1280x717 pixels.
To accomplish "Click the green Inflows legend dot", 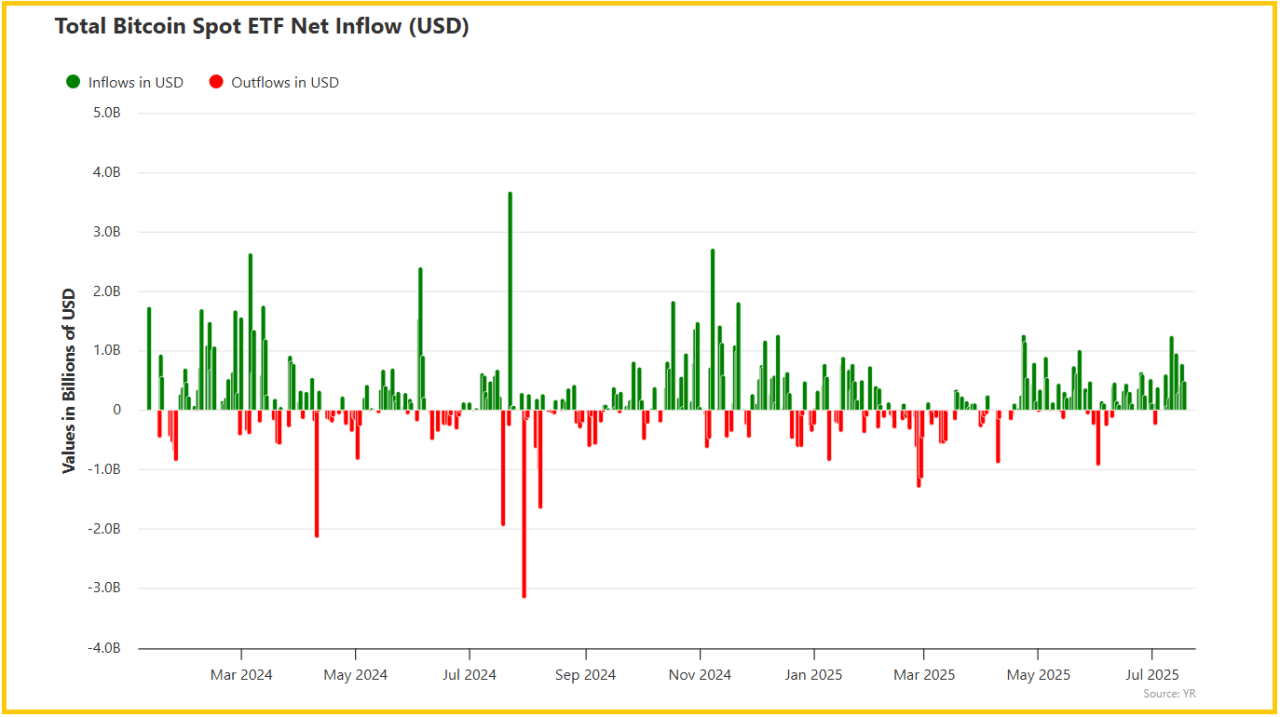I will [x=73, y=82].
